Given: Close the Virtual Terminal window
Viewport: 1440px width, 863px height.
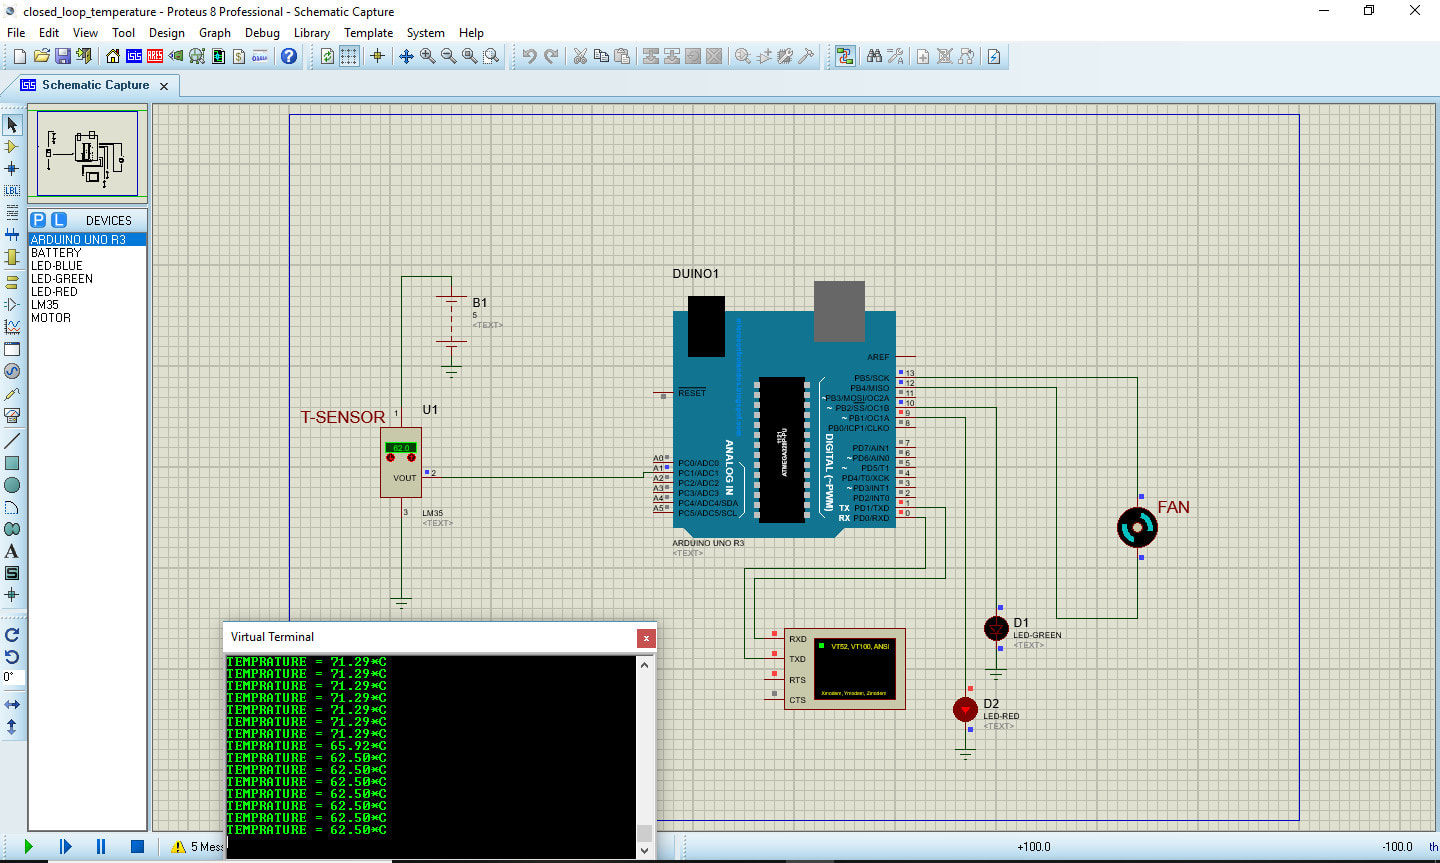Looking at the screenshot, I should [646, 638].
